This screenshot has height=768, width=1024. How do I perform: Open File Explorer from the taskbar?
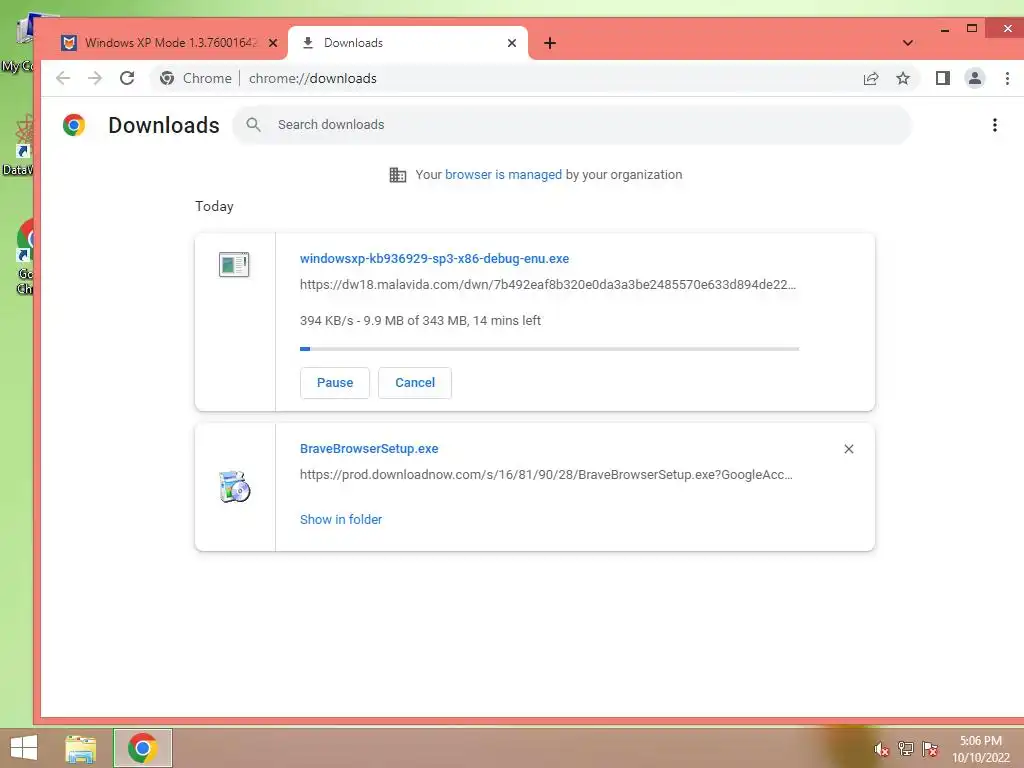click(x=80, y=748)
